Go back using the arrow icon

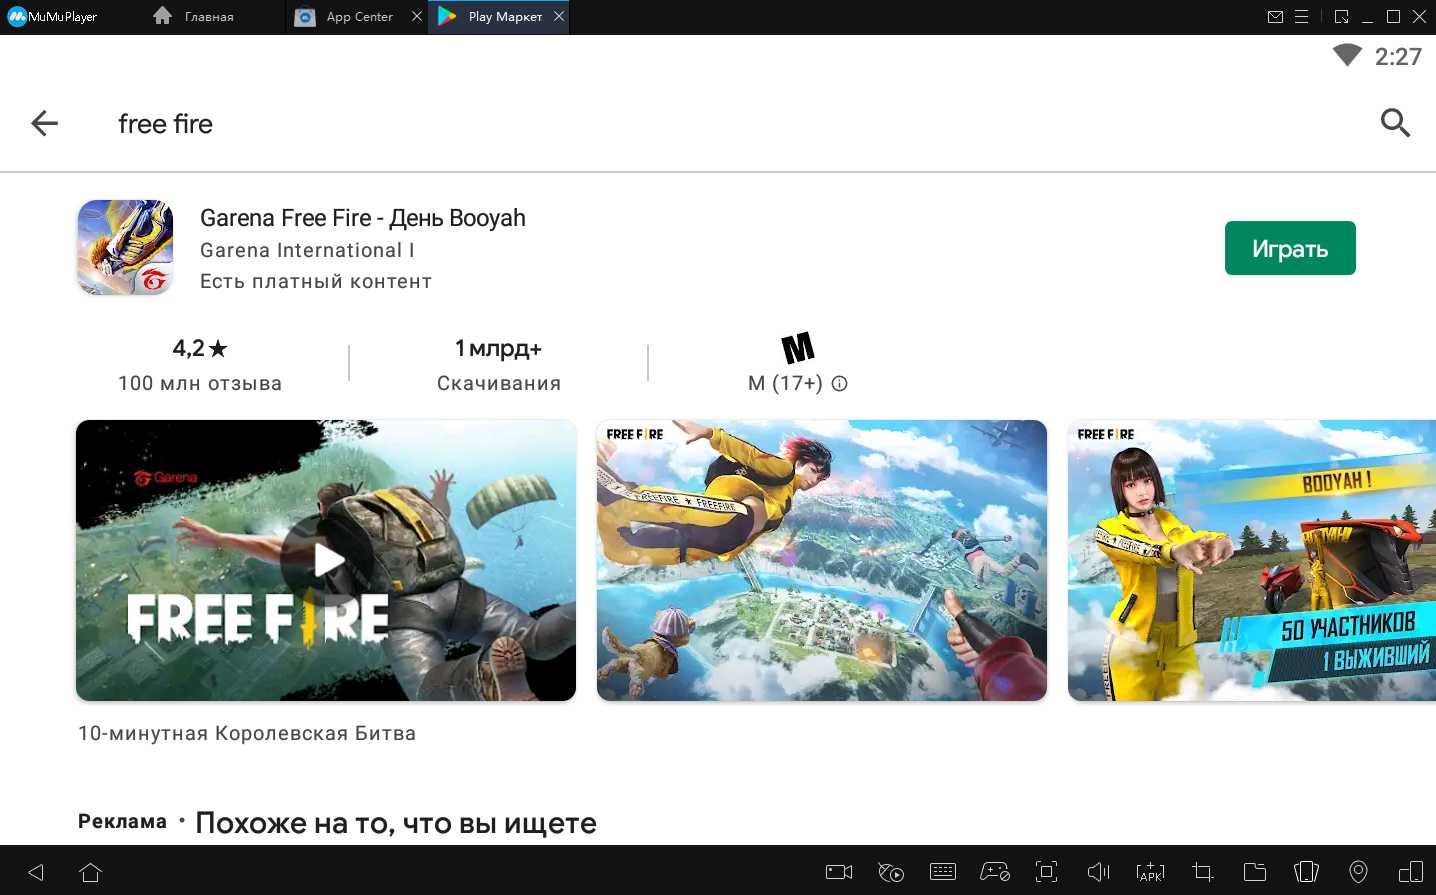click(x=45, y=123)
